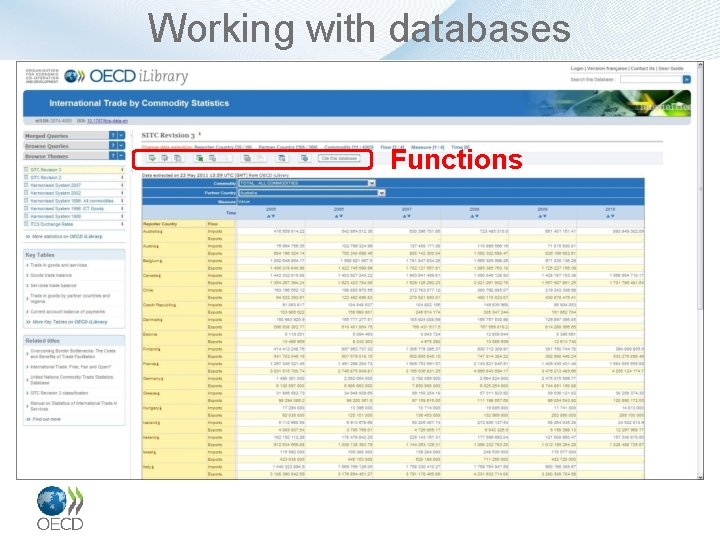
Task: Click info marker next to Australia row
Action: click(161, 232)
